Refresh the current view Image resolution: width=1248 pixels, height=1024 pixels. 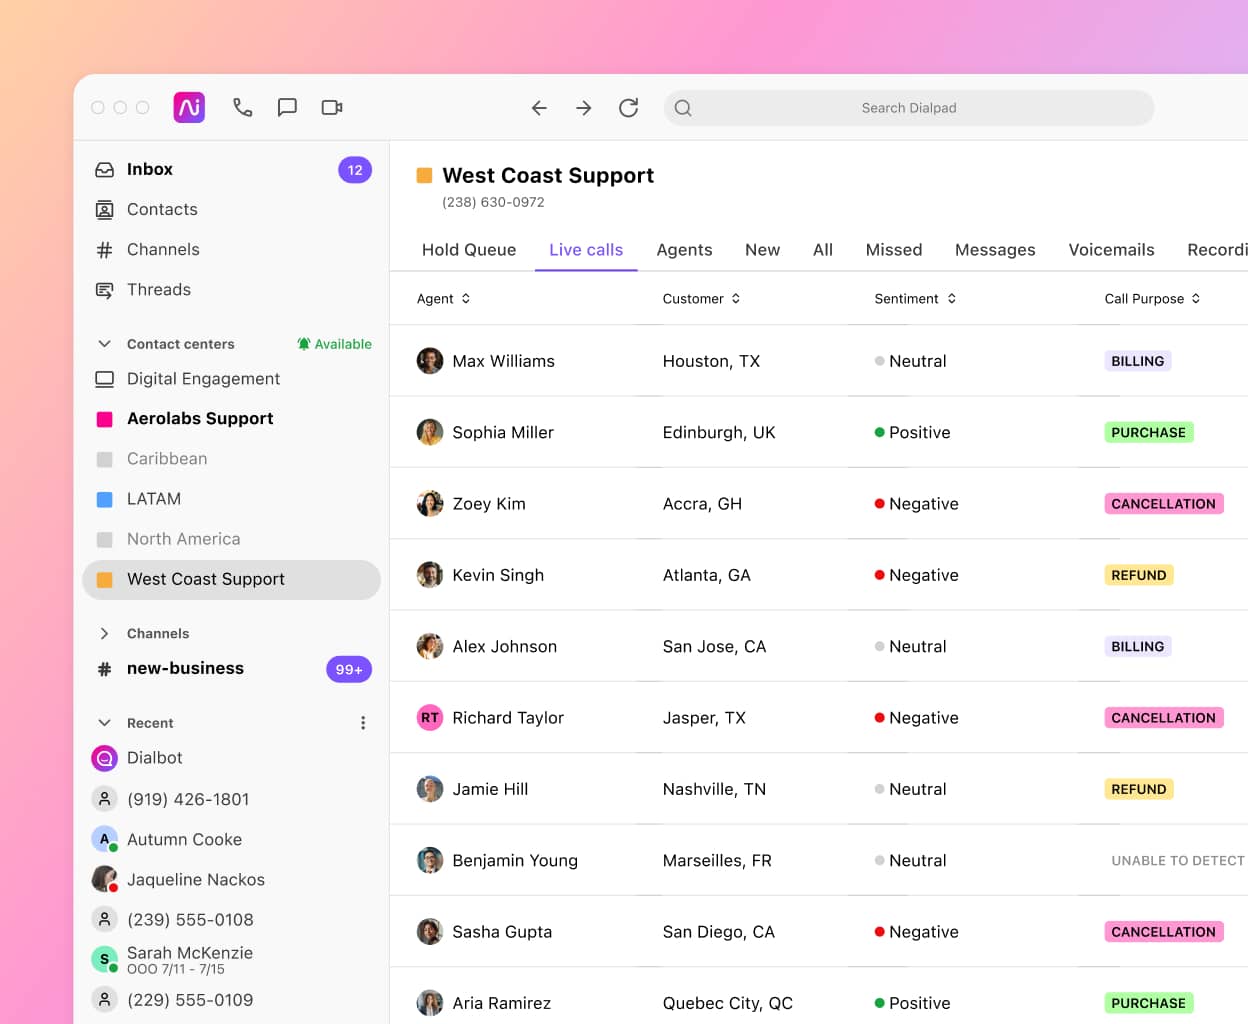tap(629, 107)
